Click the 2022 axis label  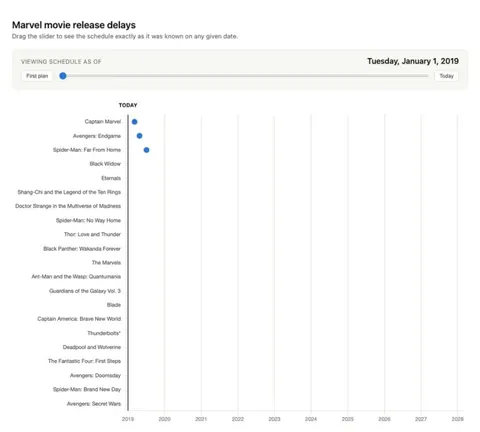pyautogui.click(x=238, y=419)
